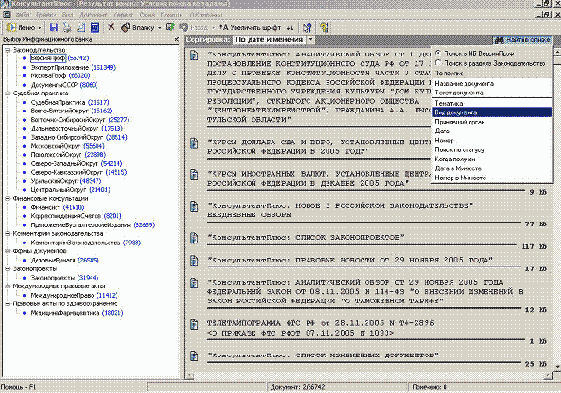Click the decrease font icon
This screenshot has width=561, height=393.
pos(289,28)
